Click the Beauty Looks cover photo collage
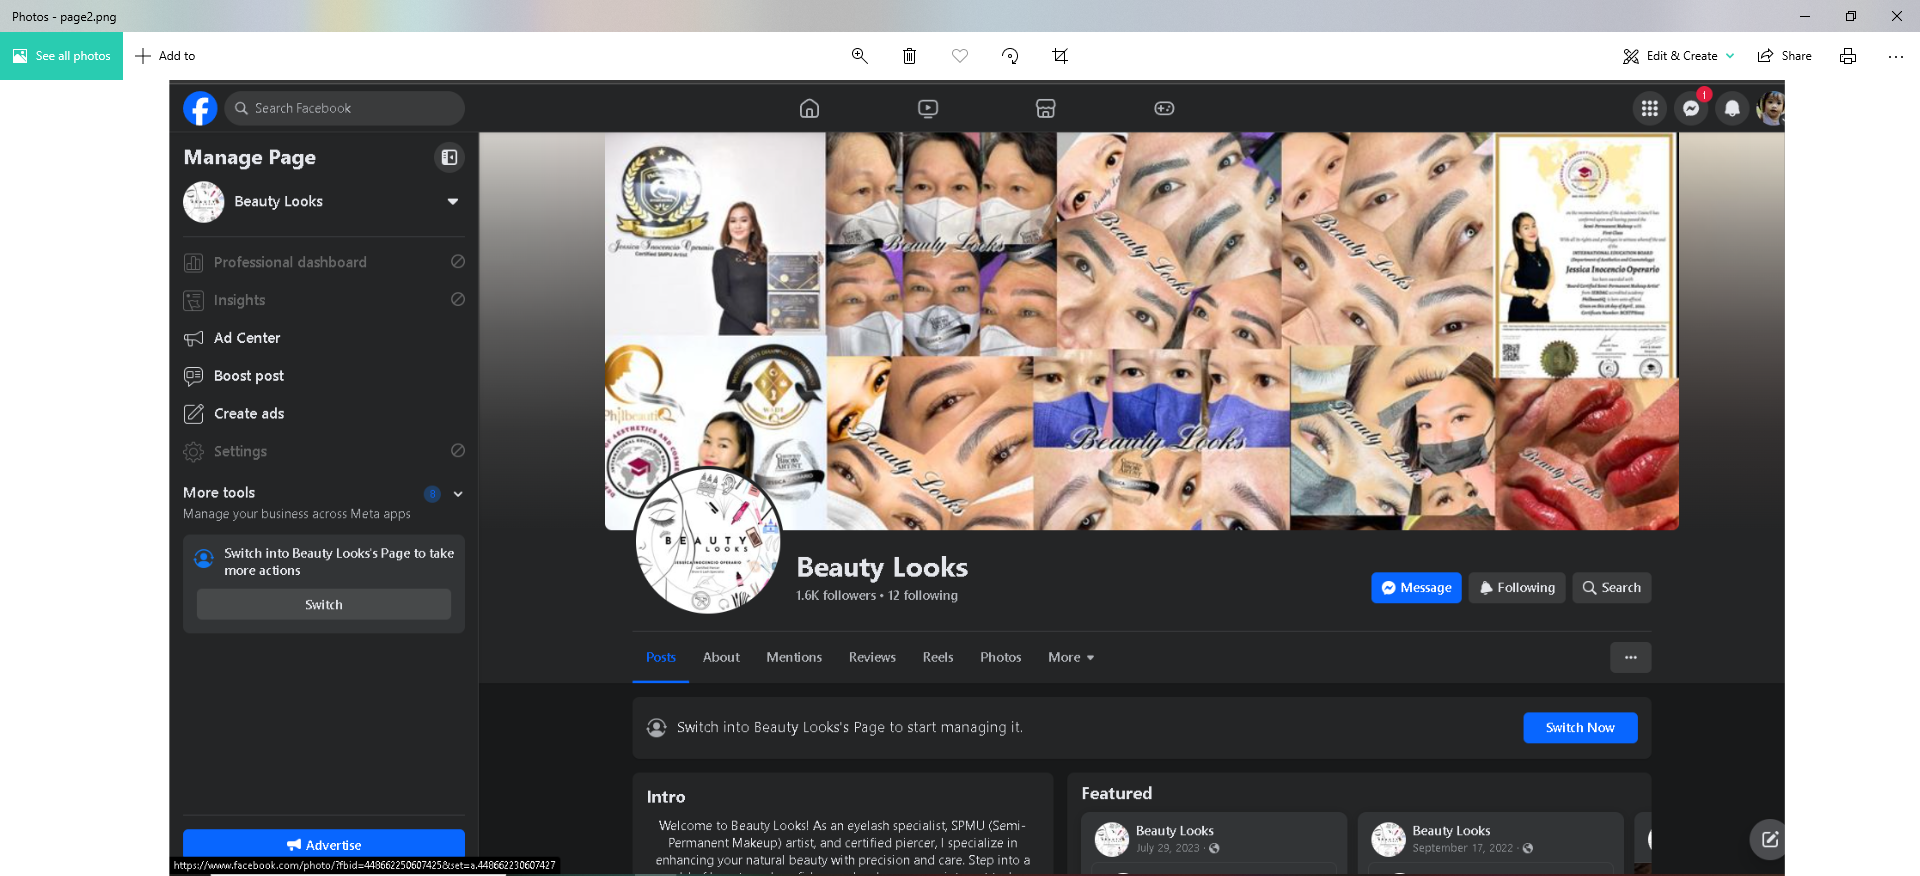The width and height of the screenshot is (1920, 876). point(1142,330)
